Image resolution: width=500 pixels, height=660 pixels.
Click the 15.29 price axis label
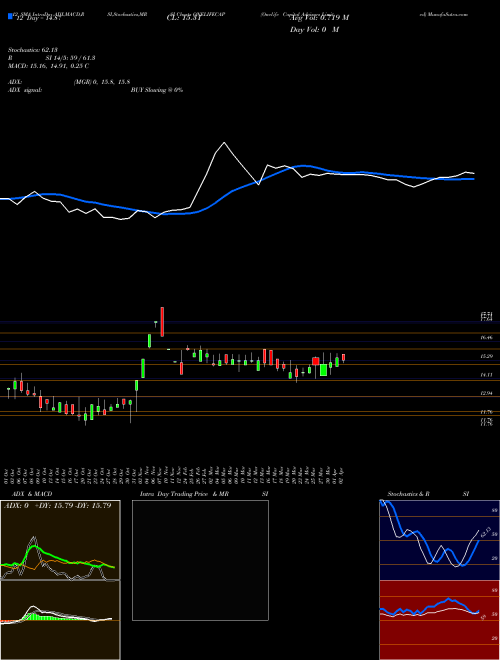click(487, 356)
